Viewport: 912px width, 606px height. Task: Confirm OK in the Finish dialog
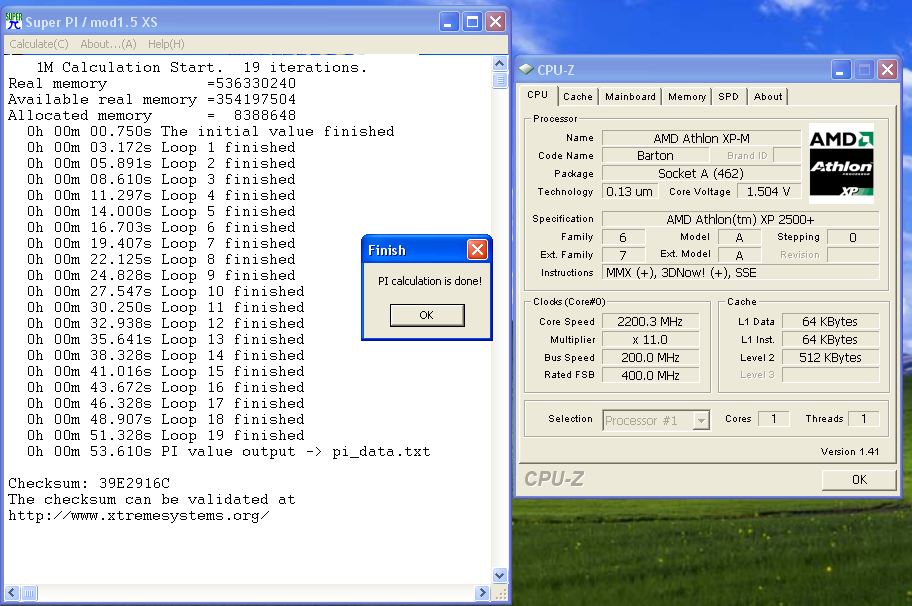tap(427, 315)
